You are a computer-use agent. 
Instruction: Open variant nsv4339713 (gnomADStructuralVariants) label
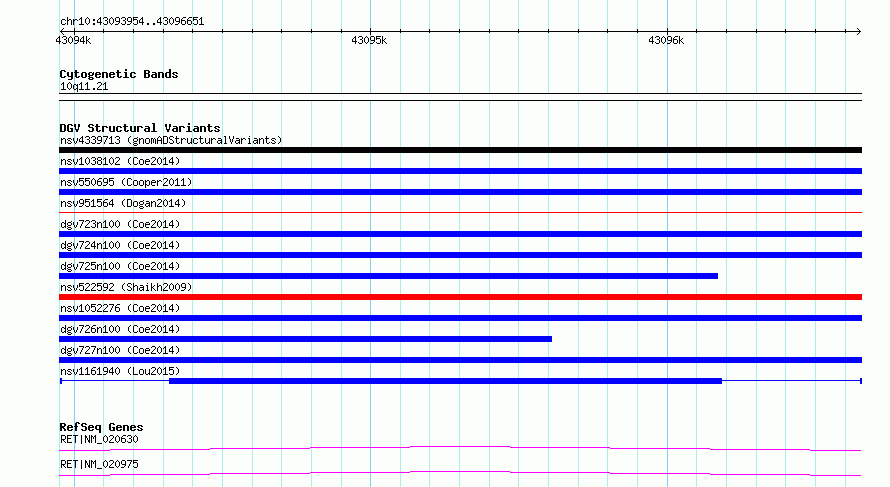(171, 140)
